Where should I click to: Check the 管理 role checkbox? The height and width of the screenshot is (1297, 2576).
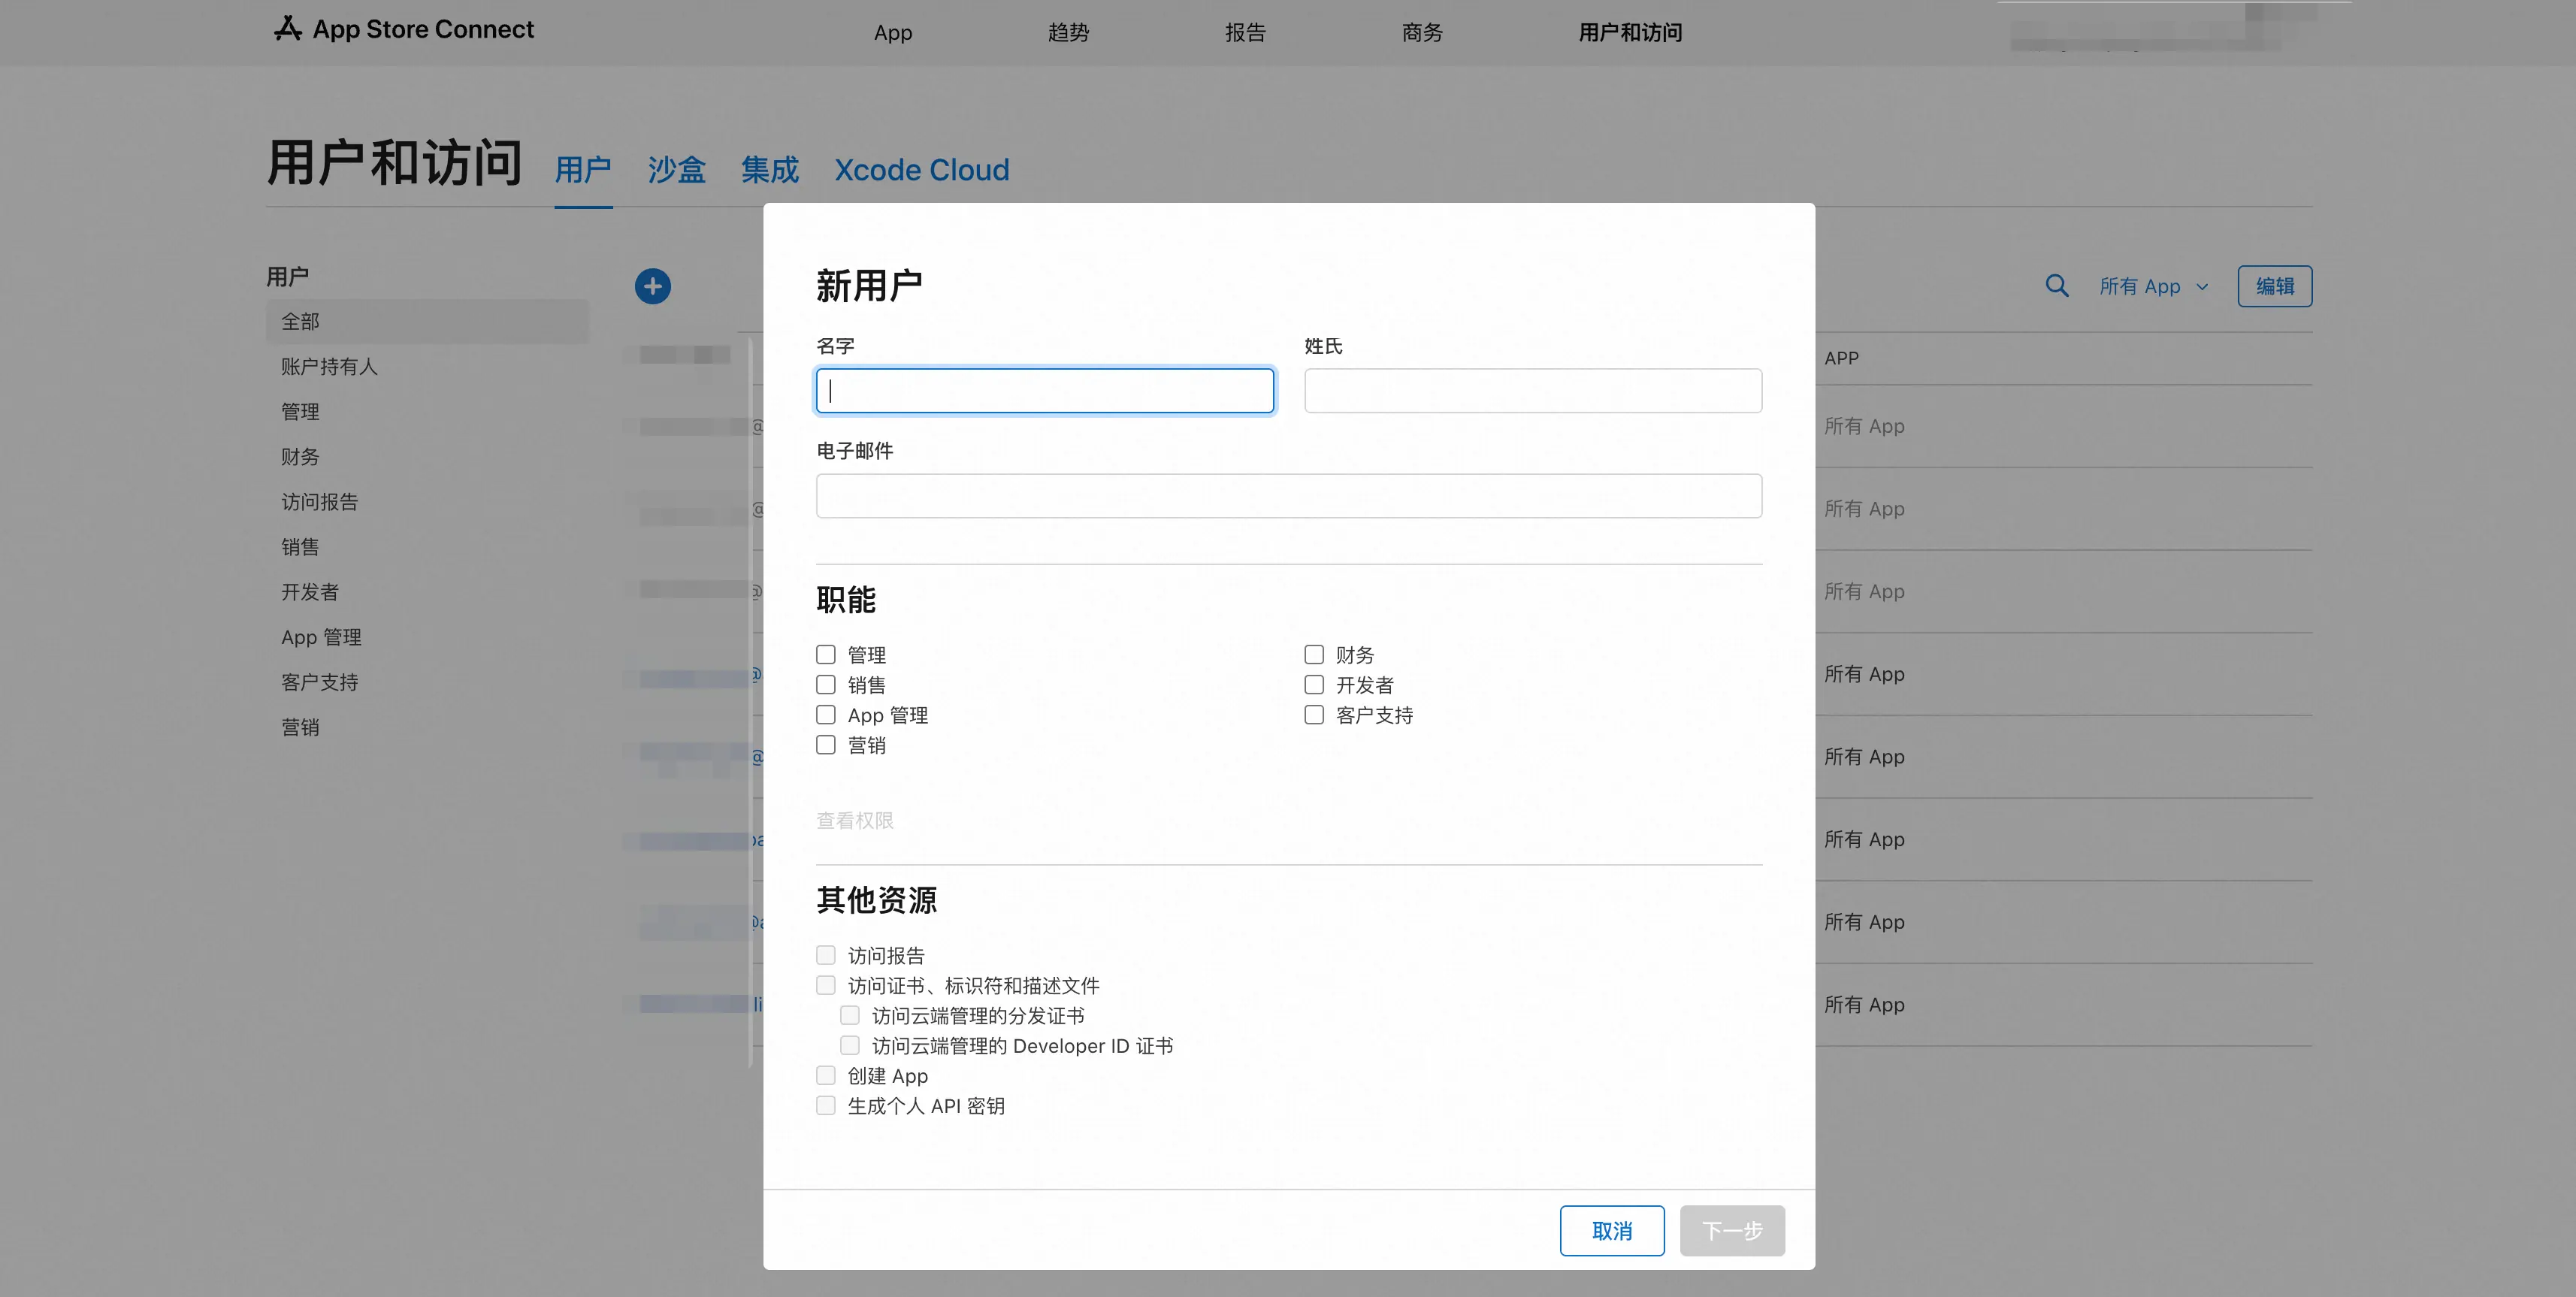tap(825, 655)
